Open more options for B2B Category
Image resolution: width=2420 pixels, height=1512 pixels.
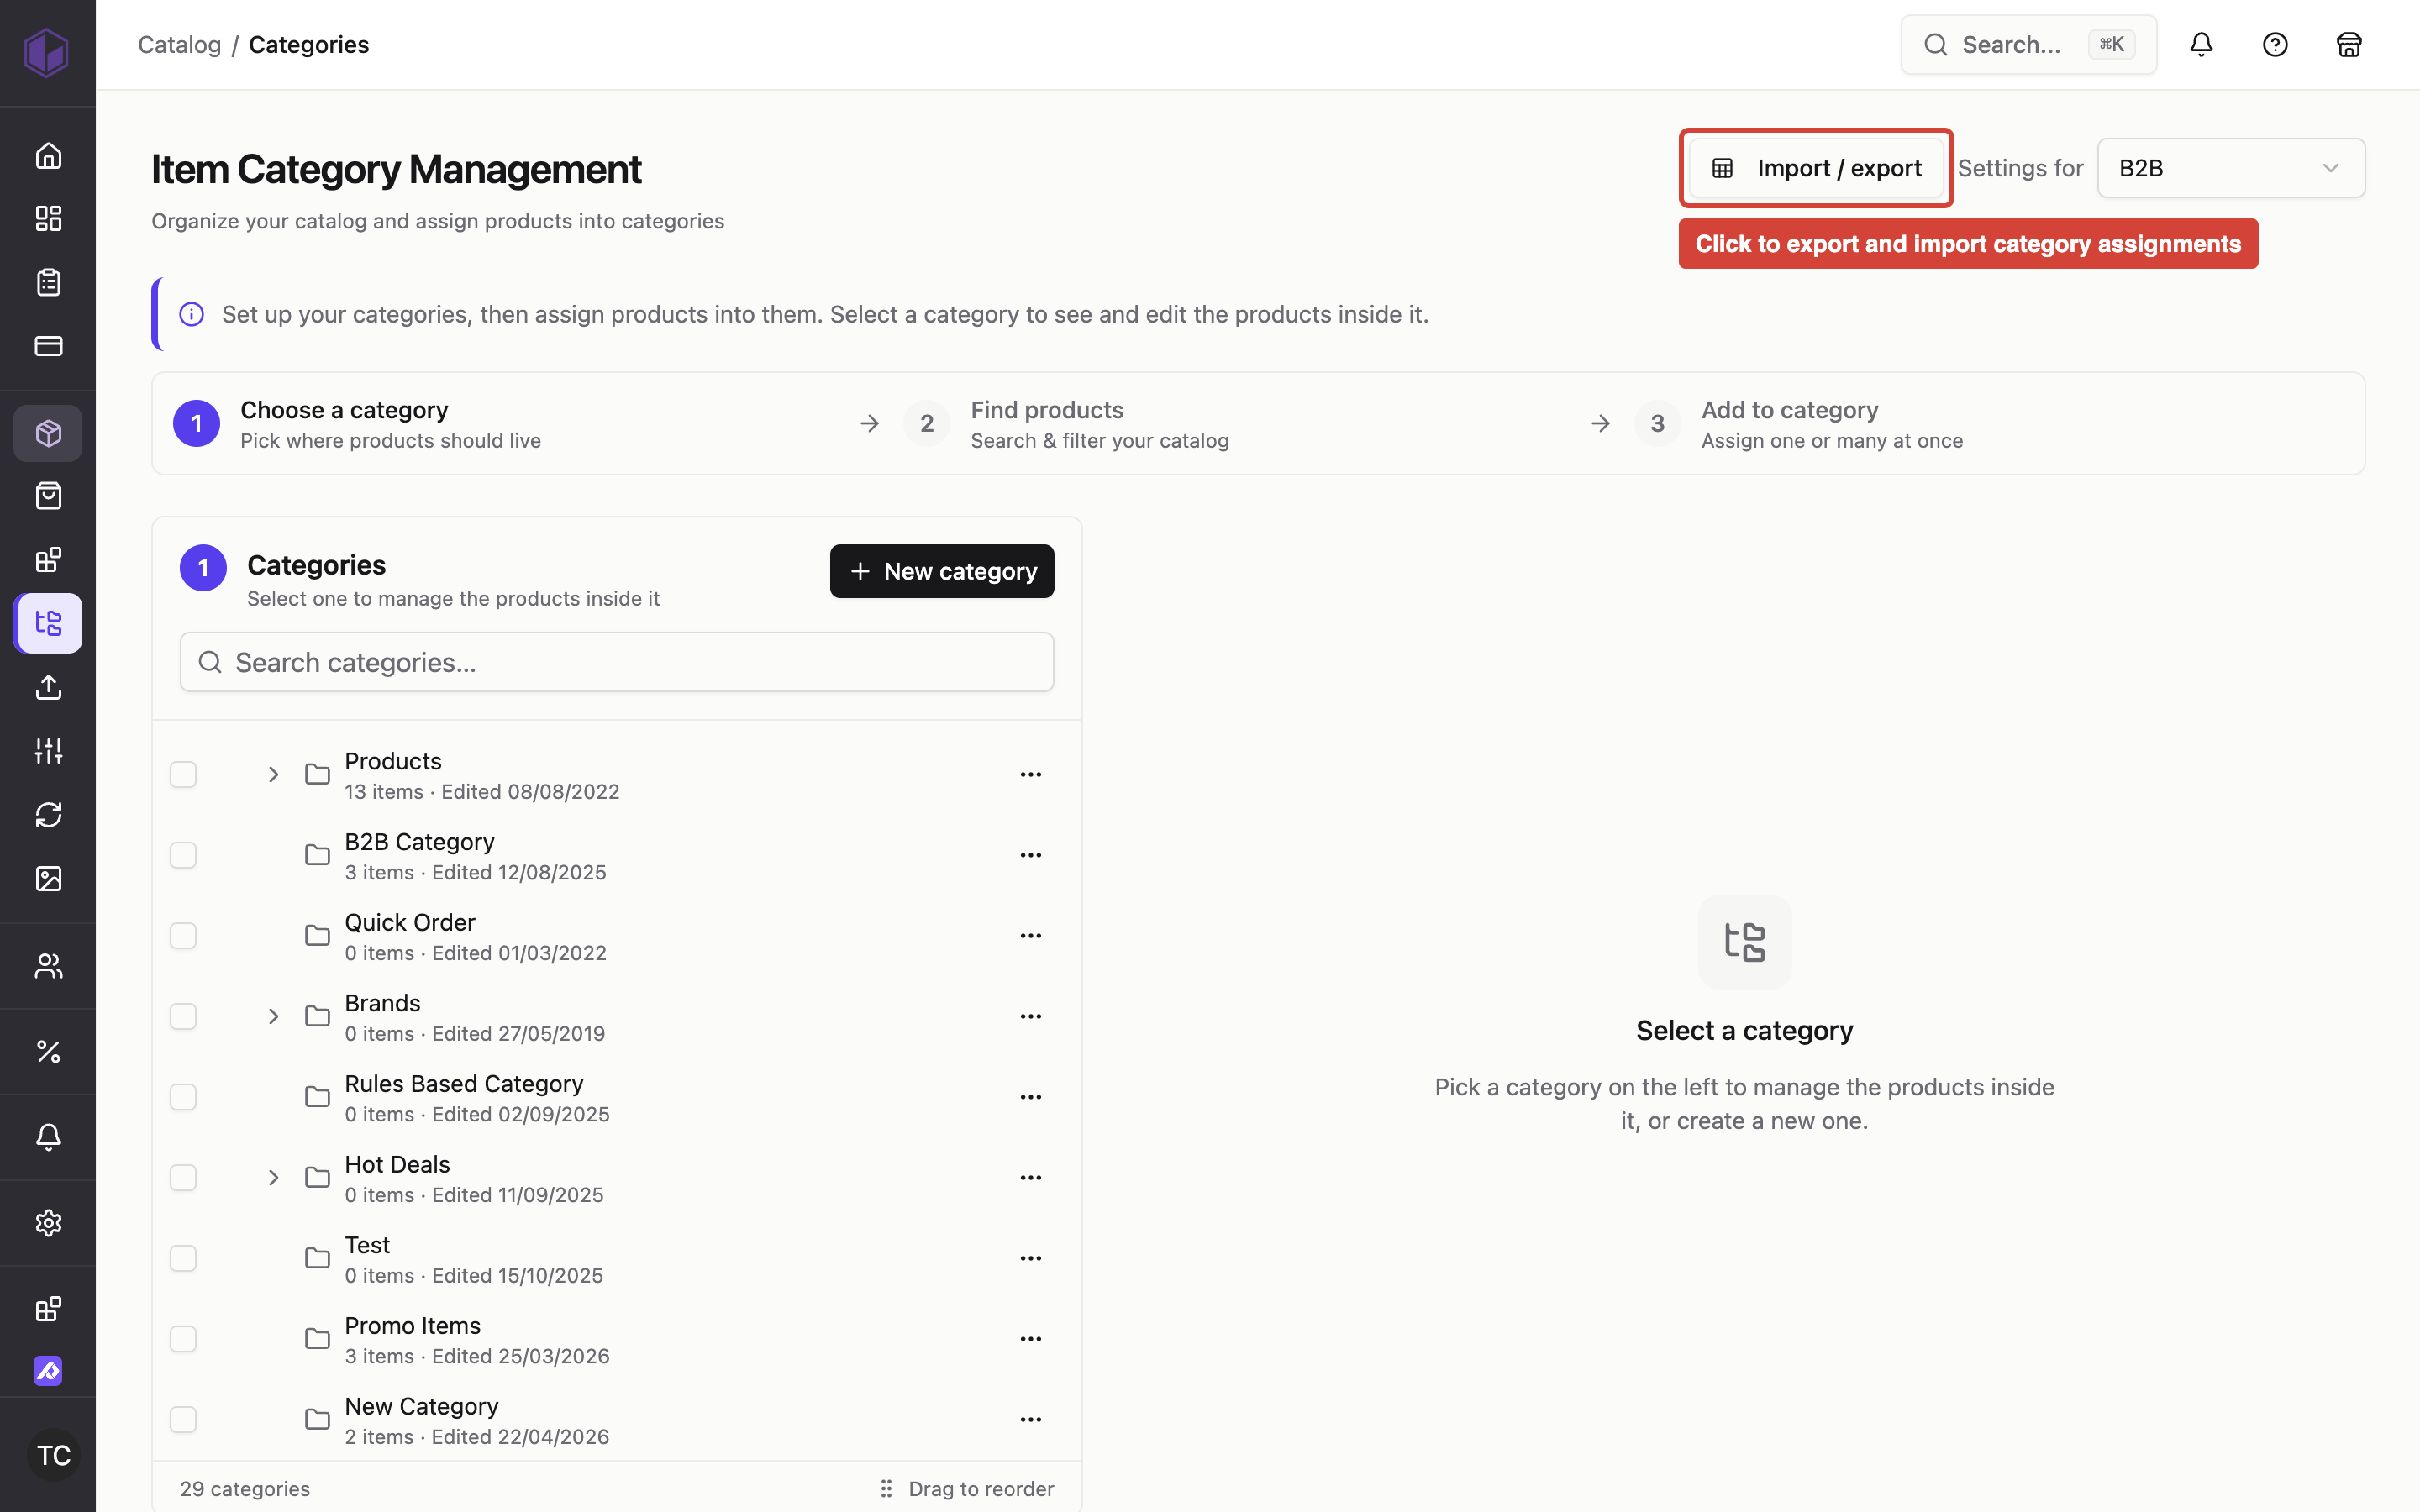pyautogui.click(x=1031, y=855)
